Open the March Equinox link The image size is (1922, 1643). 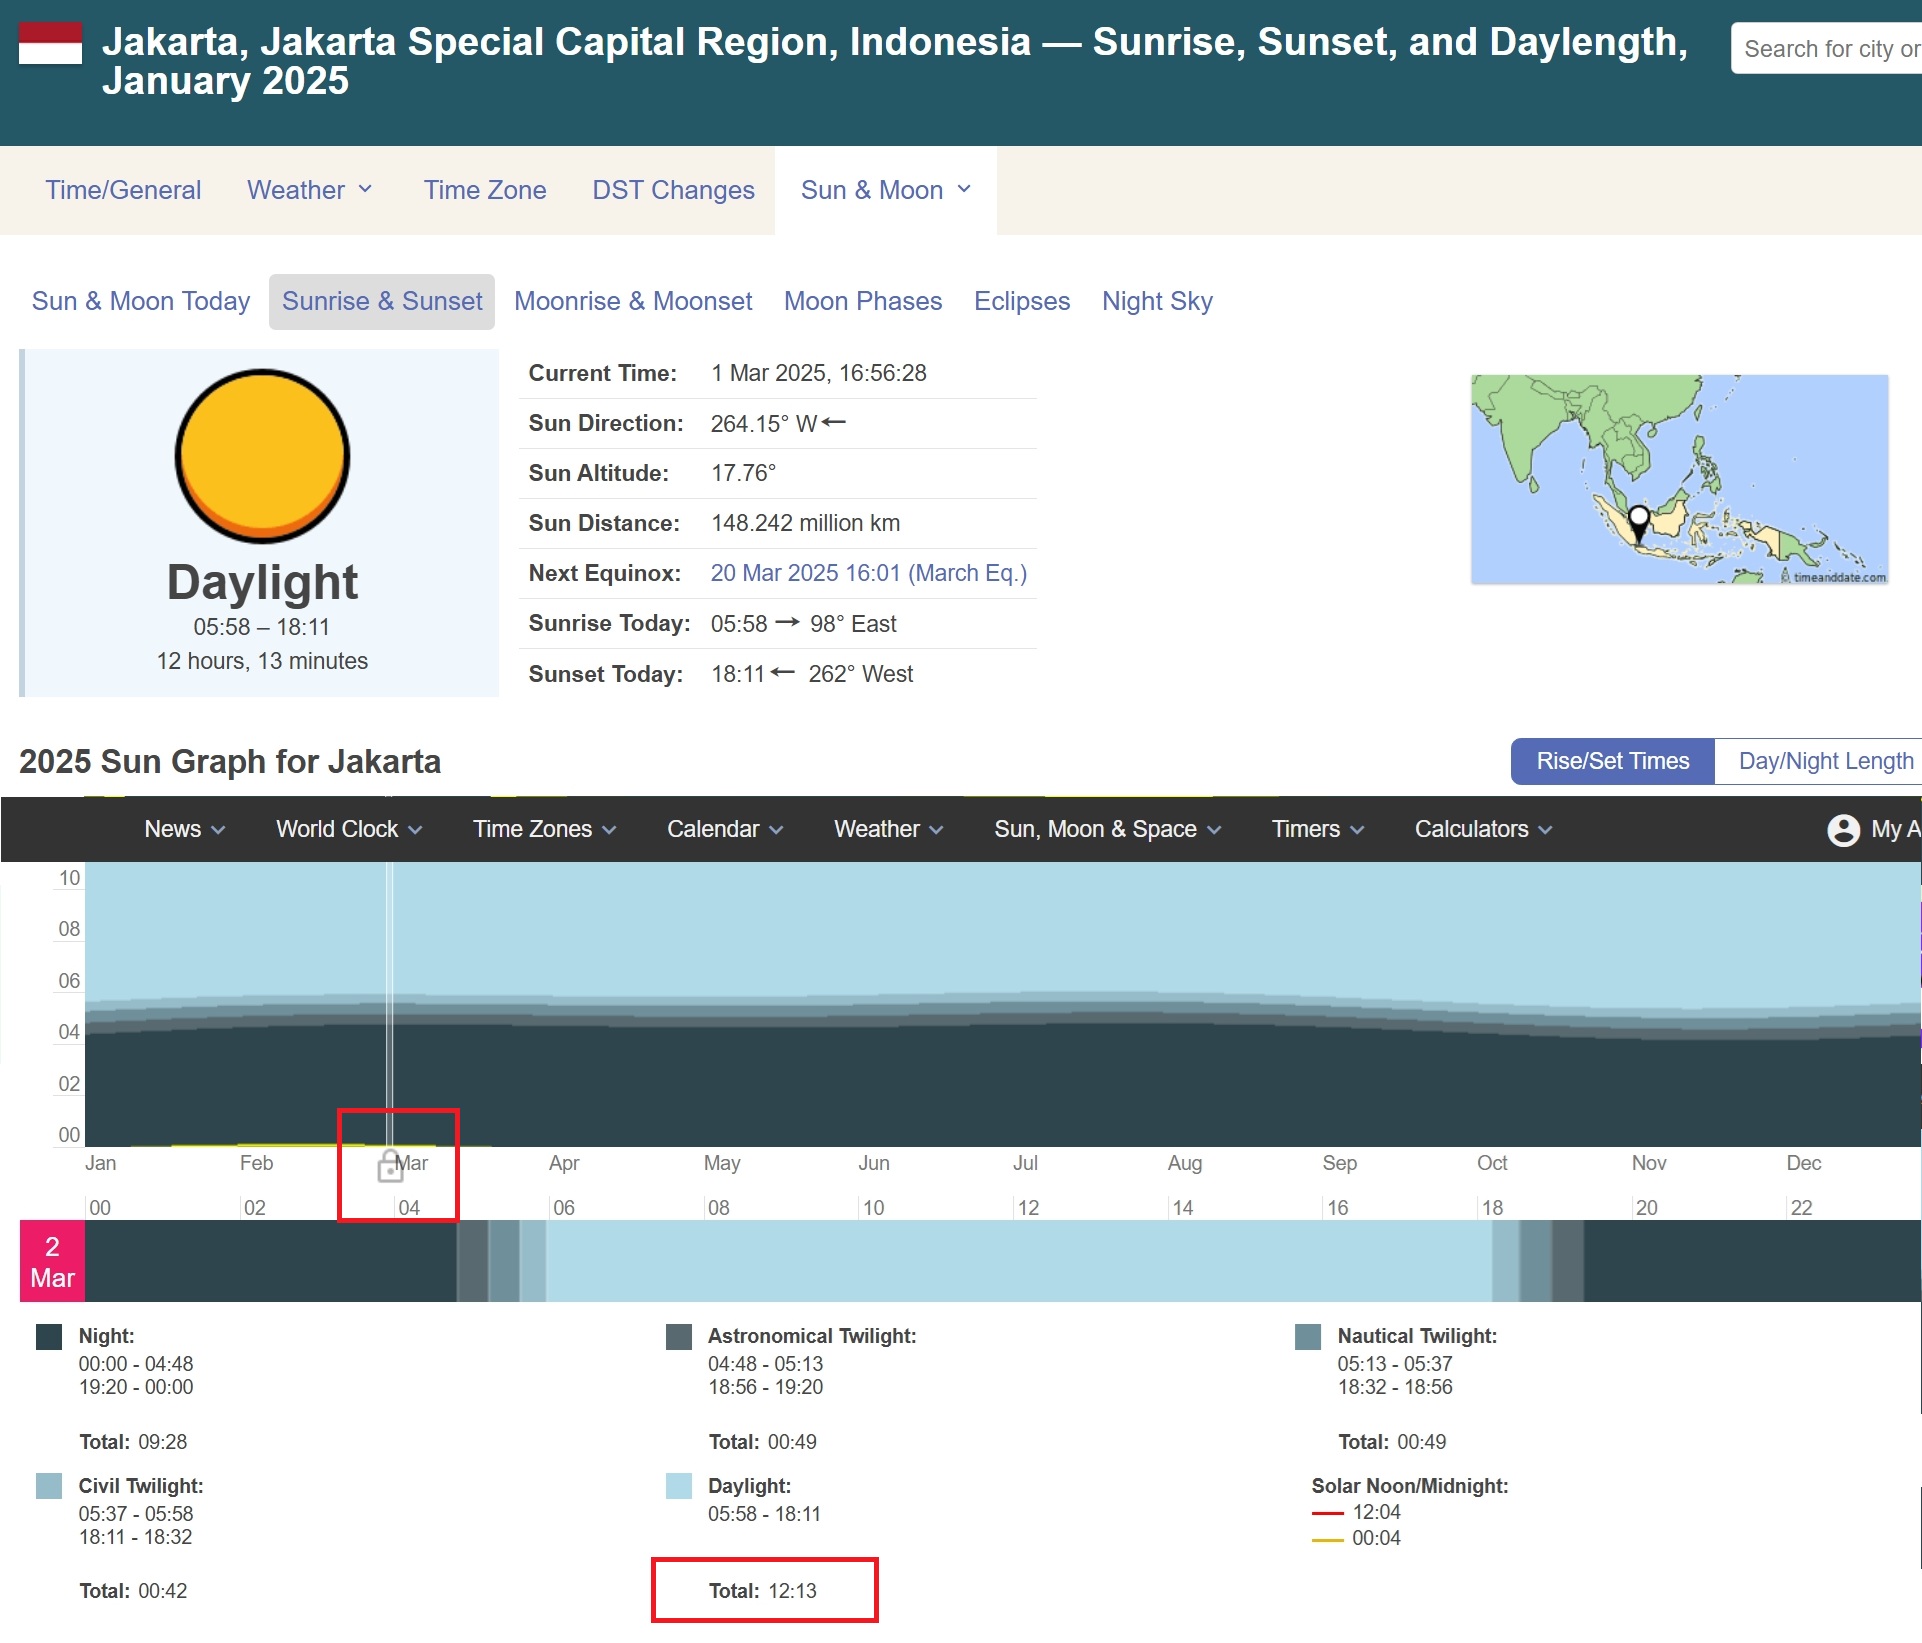869,573
